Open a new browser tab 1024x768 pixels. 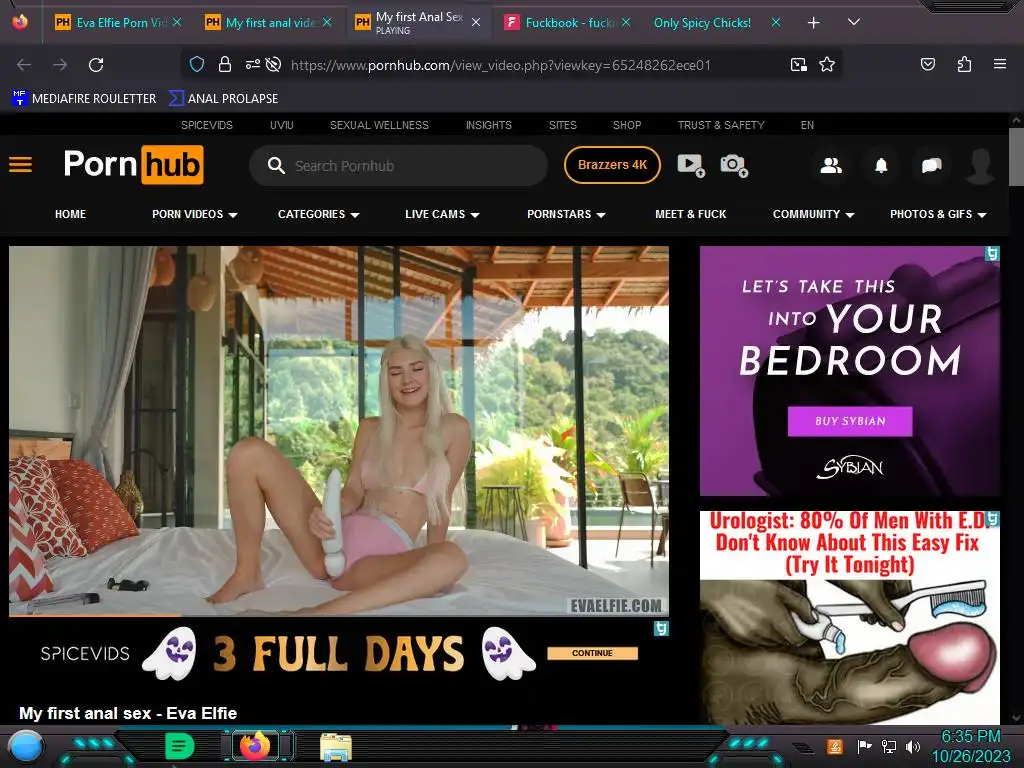(814, 23)
